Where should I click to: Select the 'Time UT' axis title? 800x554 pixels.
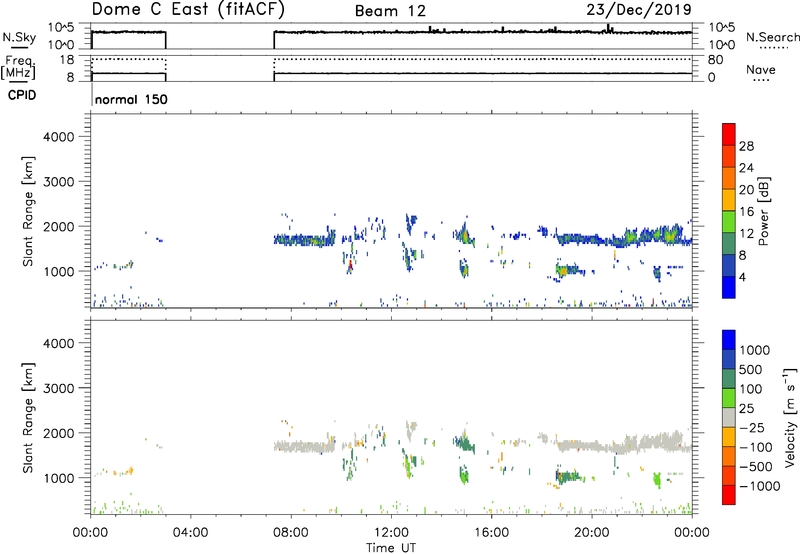(391, 548)
